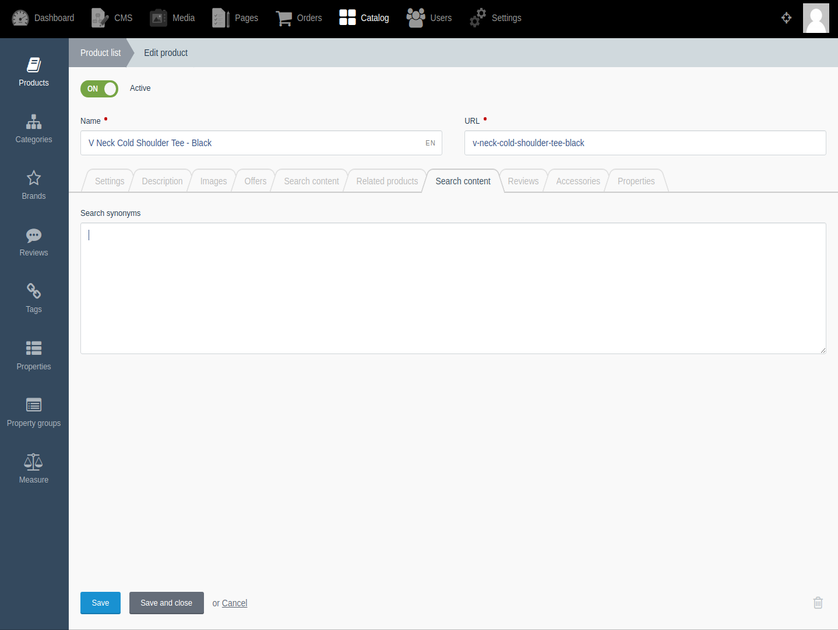Open Property groups in sidebar
The image size is (838, 630).
coord(34,412)
